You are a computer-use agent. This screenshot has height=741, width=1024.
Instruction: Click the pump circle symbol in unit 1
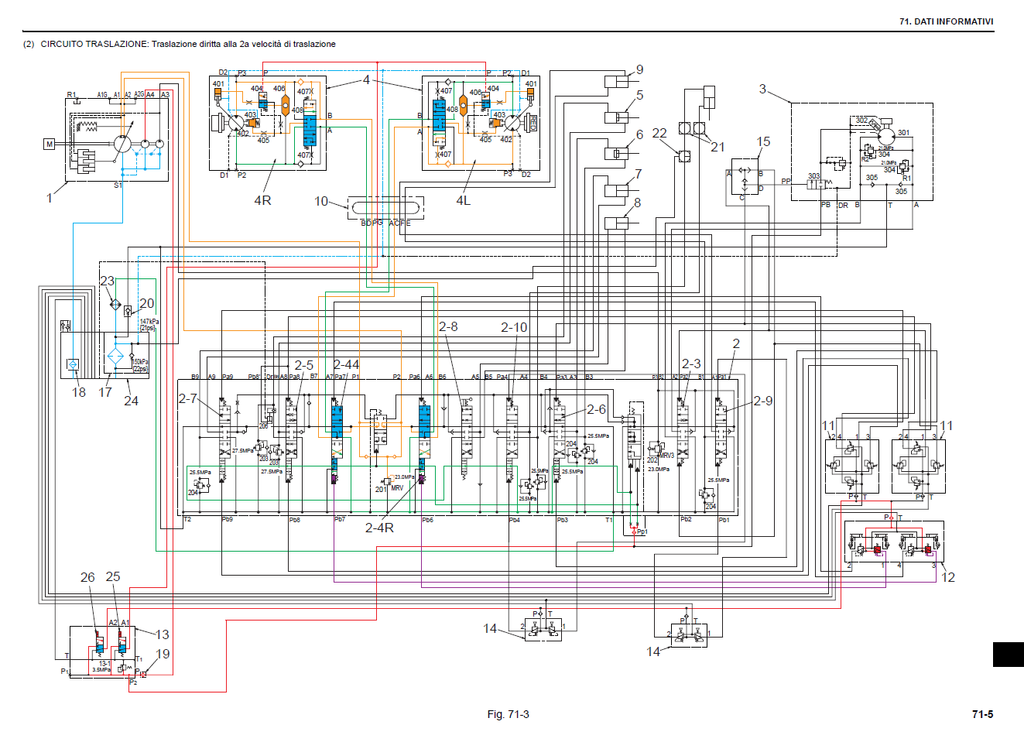[x=121, y=144]
